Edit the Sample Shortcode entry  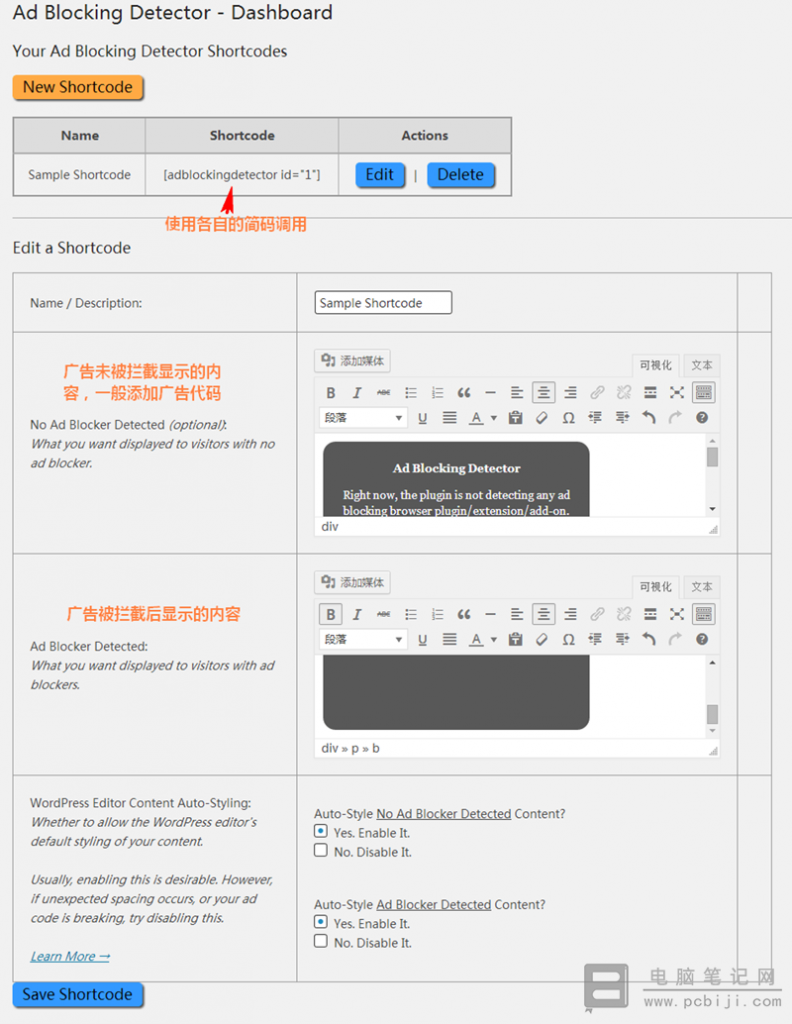(380, 175)
